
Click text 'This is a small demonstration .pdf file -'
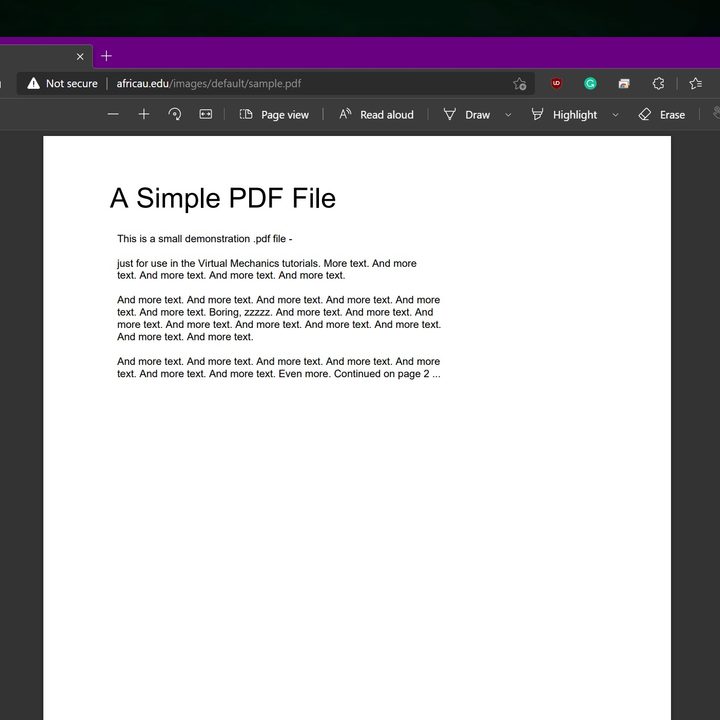pyautogui.click(x=205, y=239)
